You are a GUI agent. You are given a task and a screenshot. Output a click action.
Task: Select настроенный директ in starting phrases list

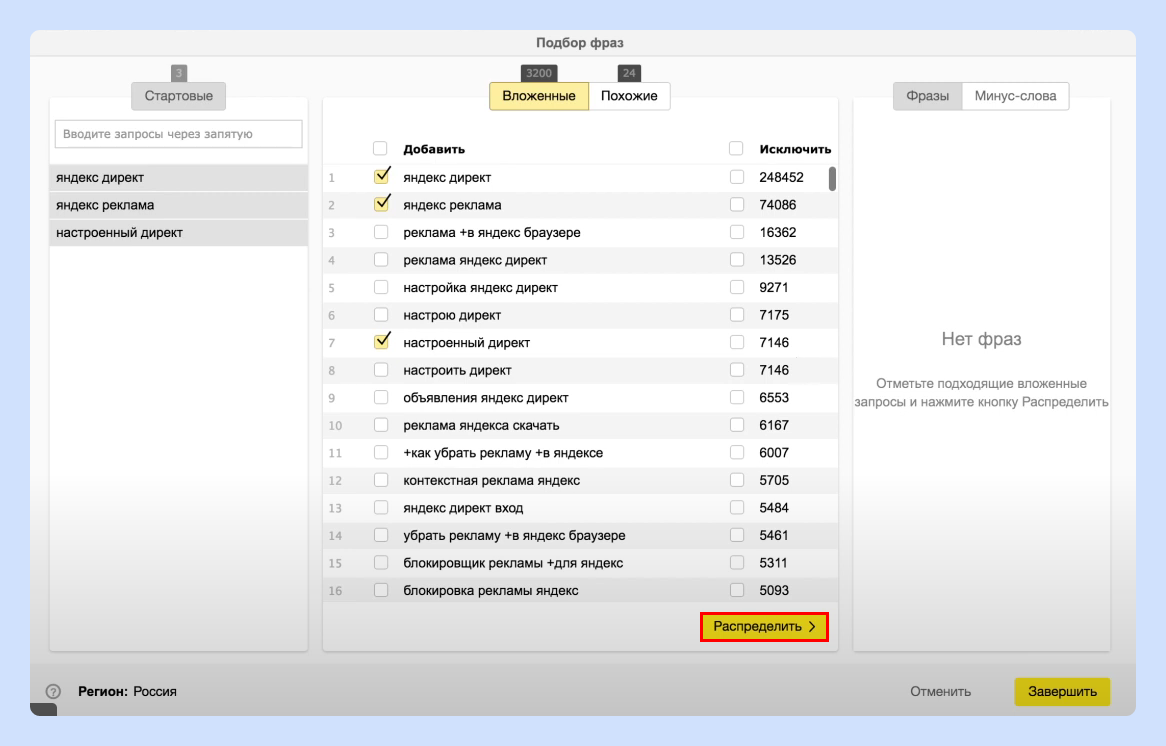[x=178, y=233]
